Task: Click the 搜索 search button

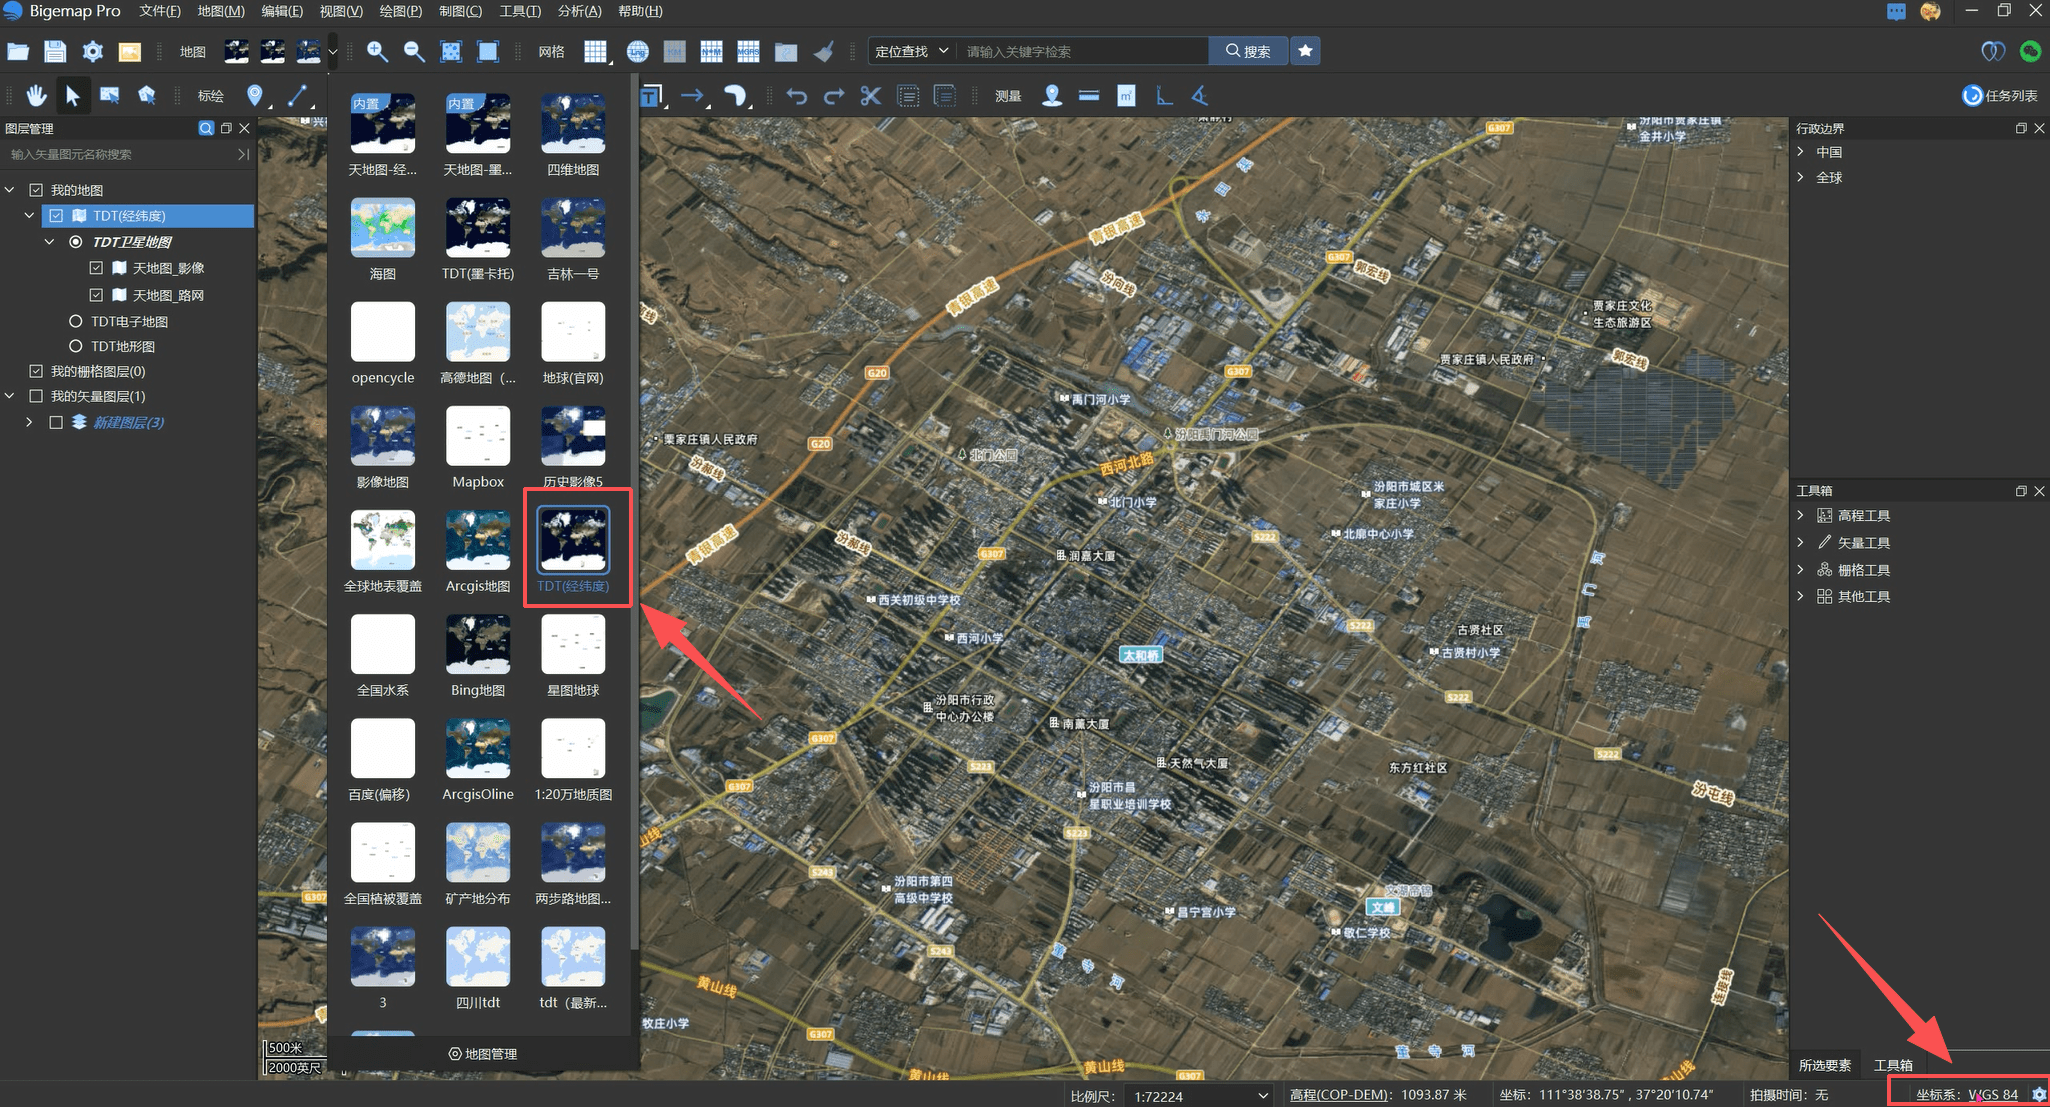Action: click(1248, 51)
